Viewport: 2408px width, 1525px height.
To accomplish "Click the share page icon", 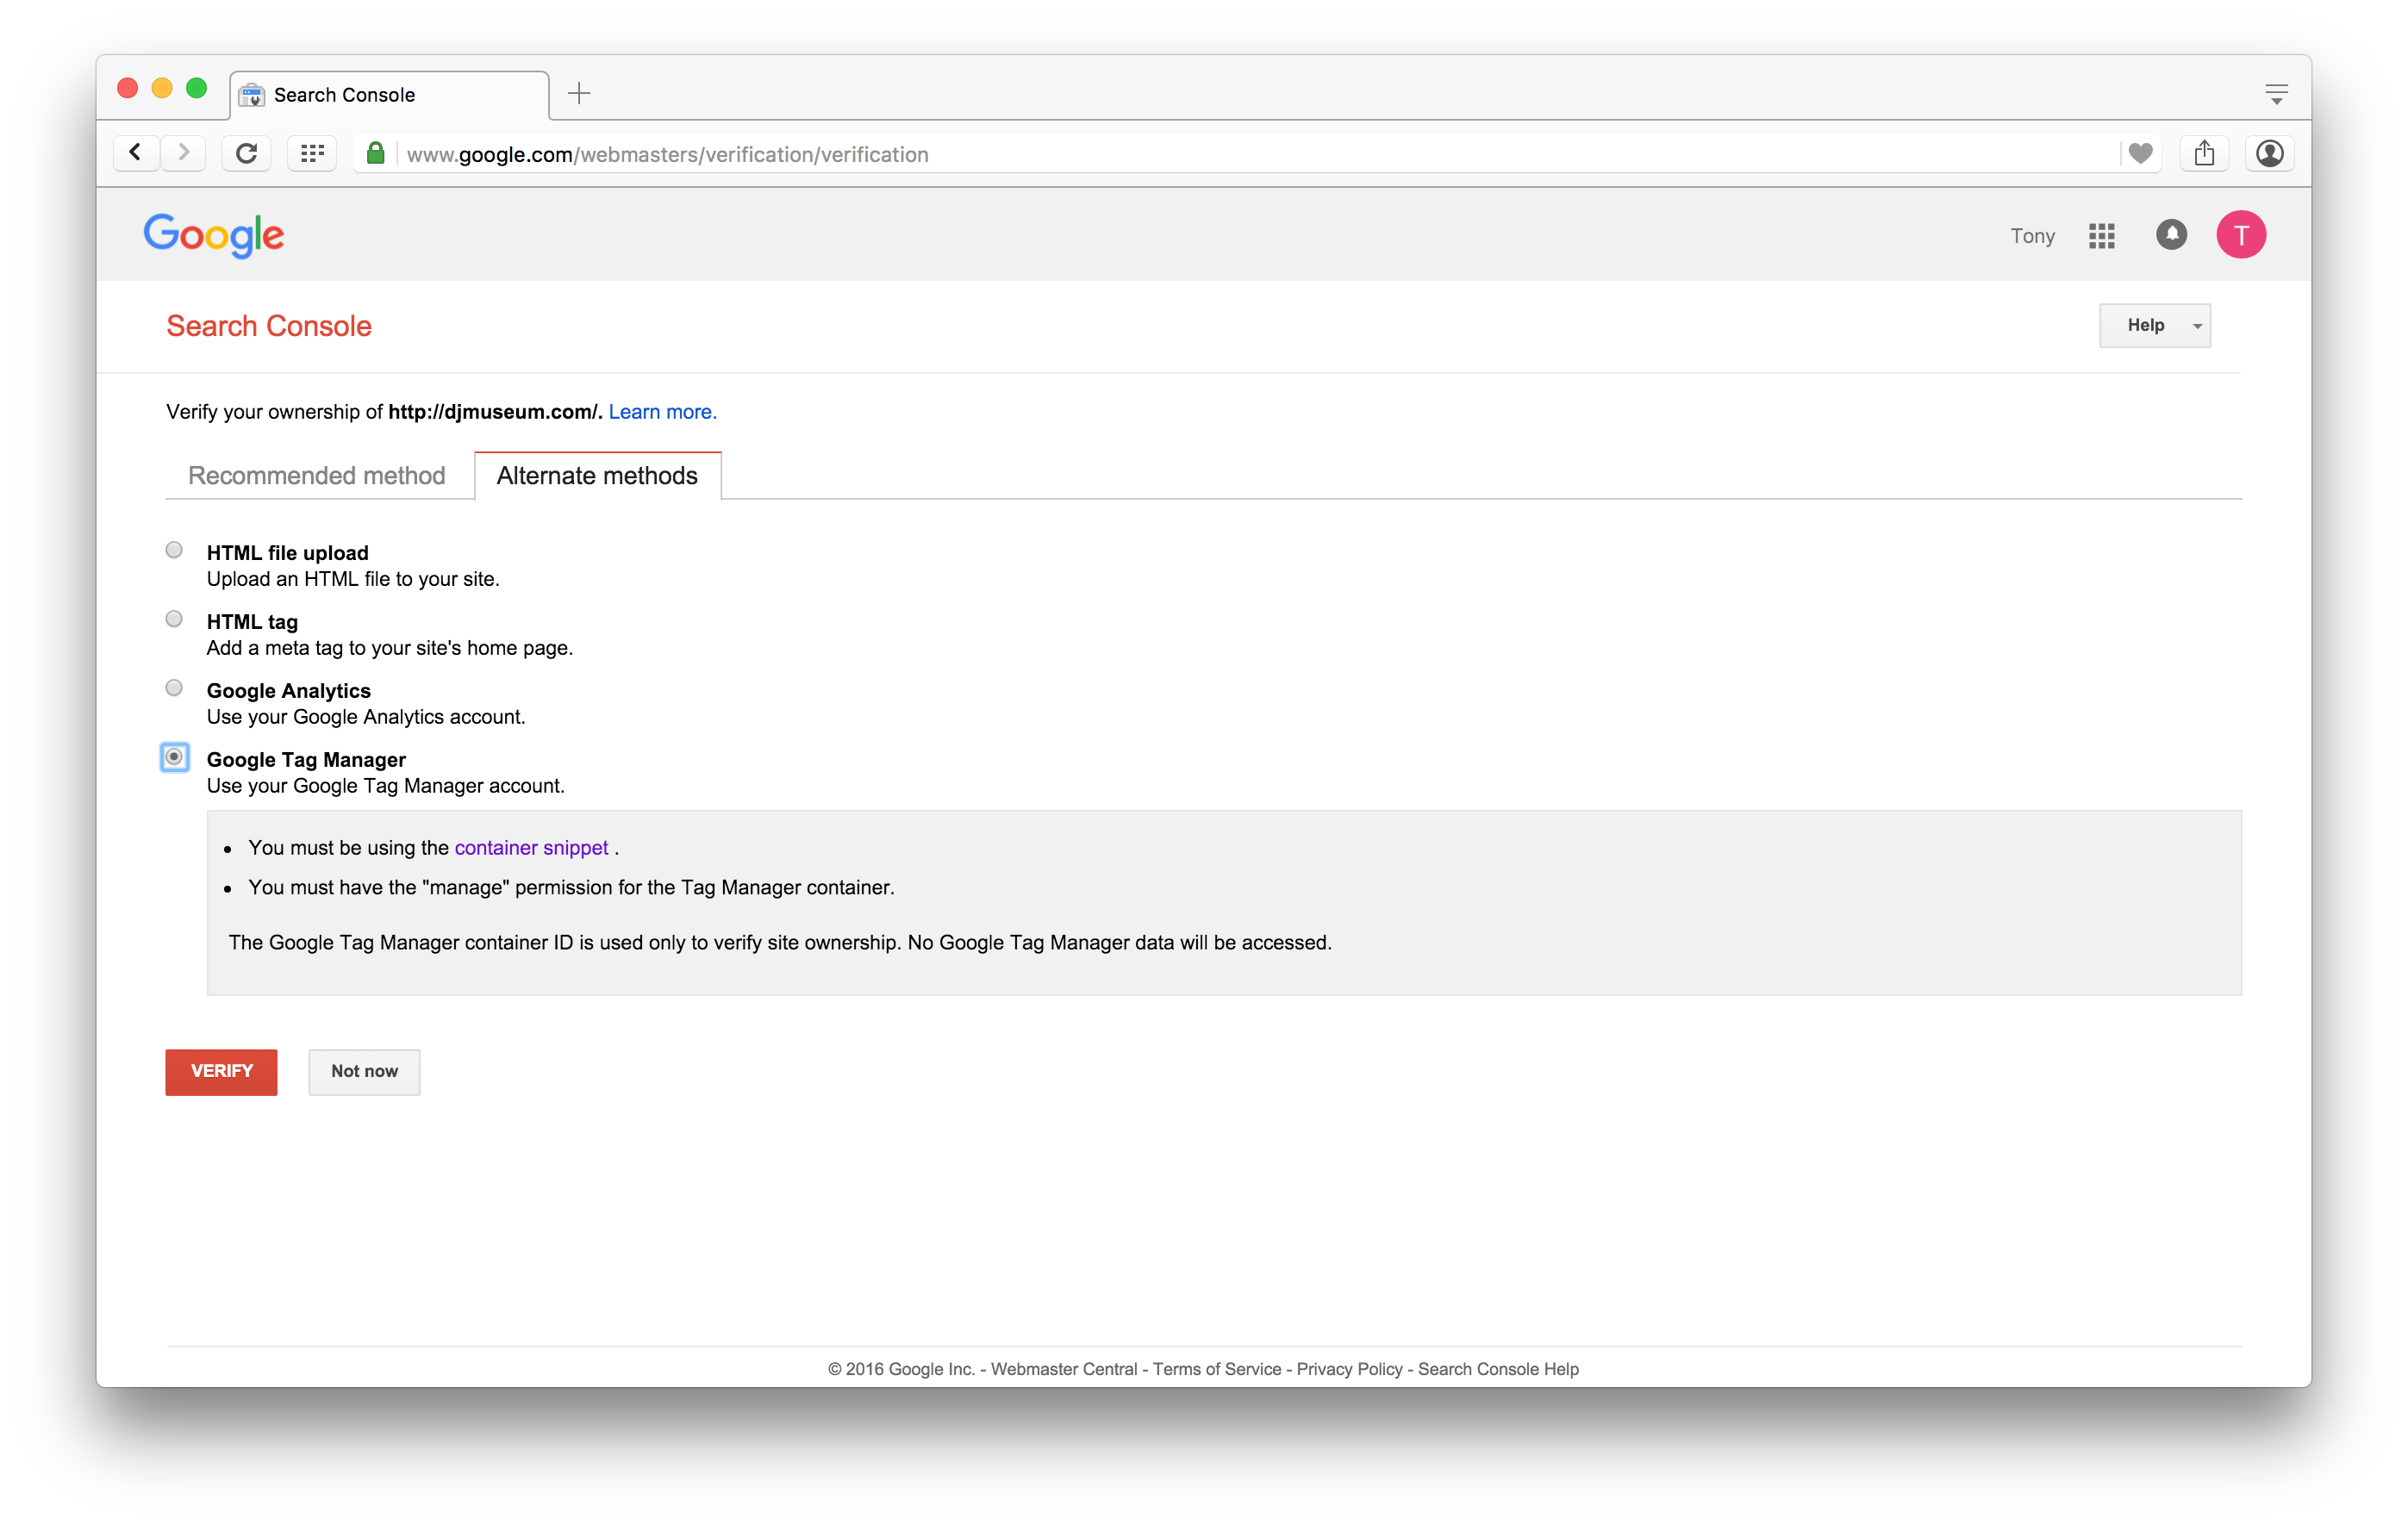I will tap(2204, 153).
